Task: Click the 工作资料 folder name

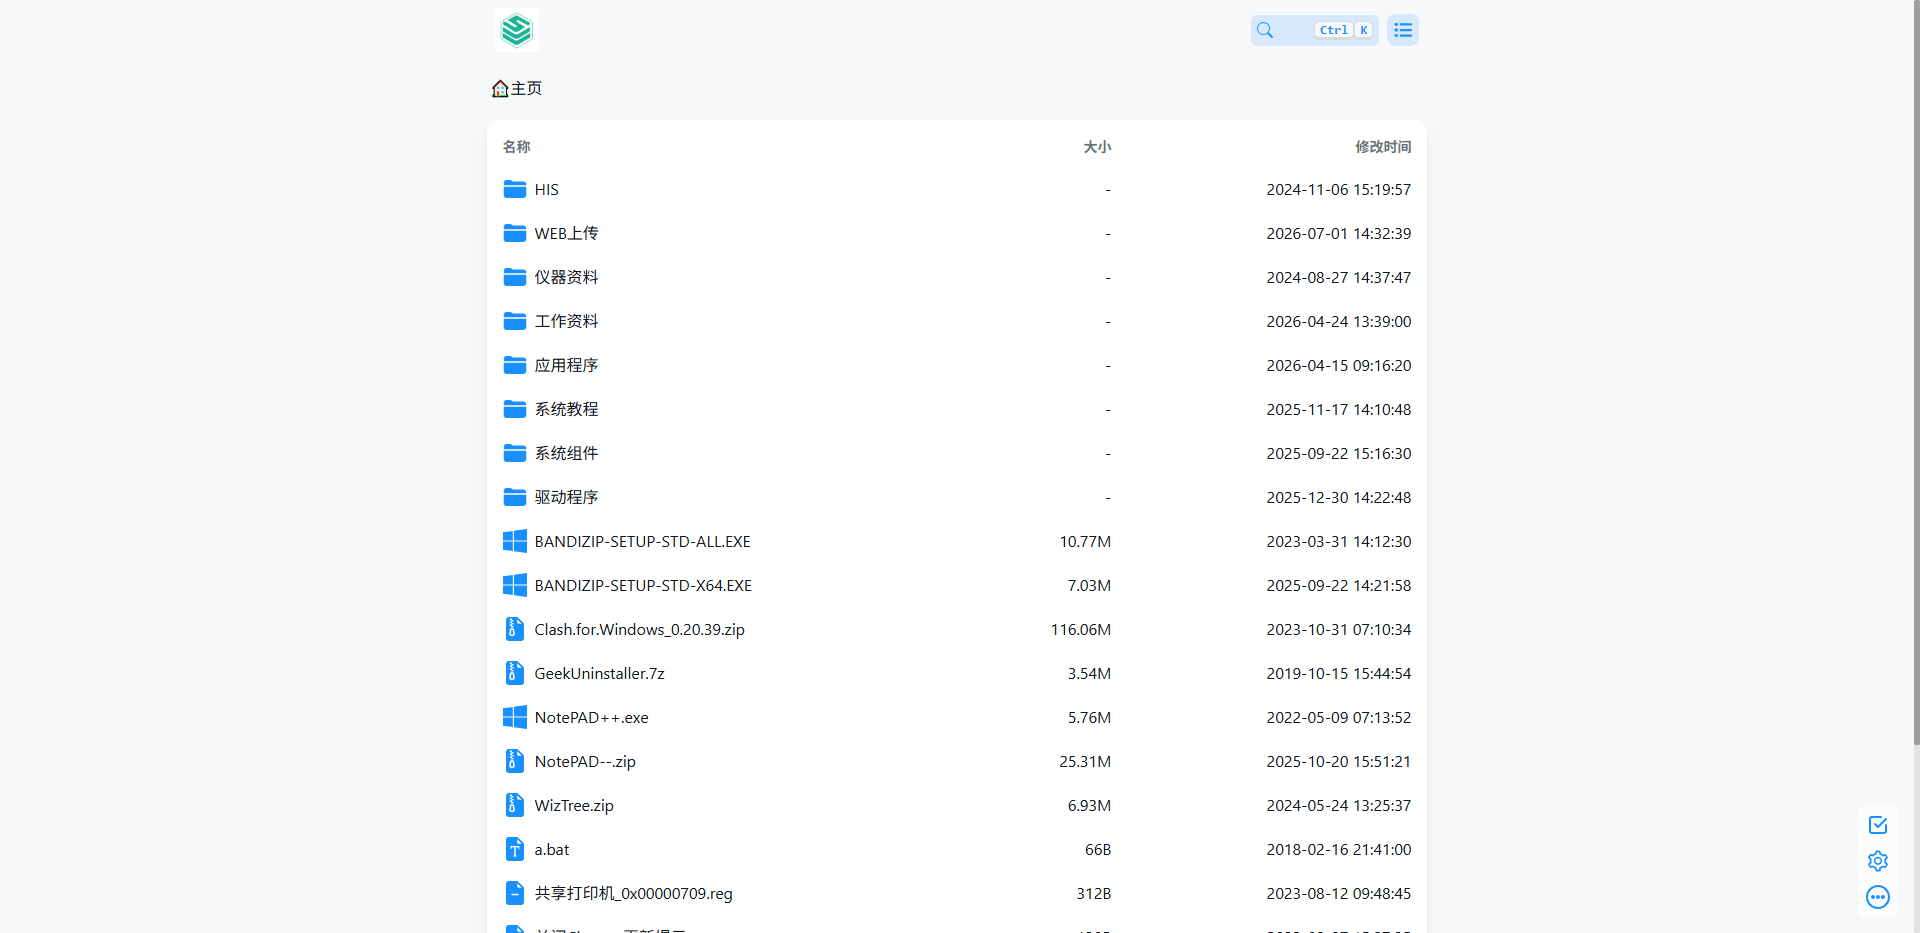Action: pos(566,321)
